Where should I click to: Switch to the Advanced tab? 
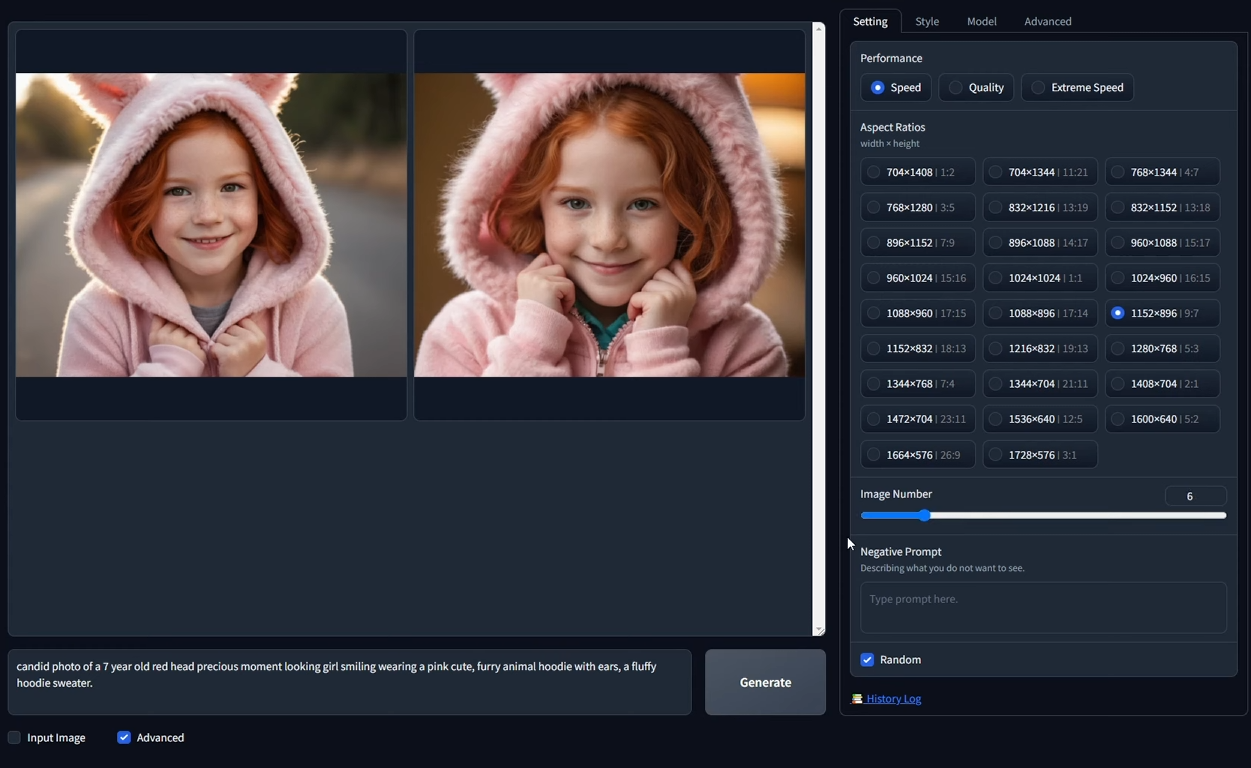click(x=1047, y=21)
